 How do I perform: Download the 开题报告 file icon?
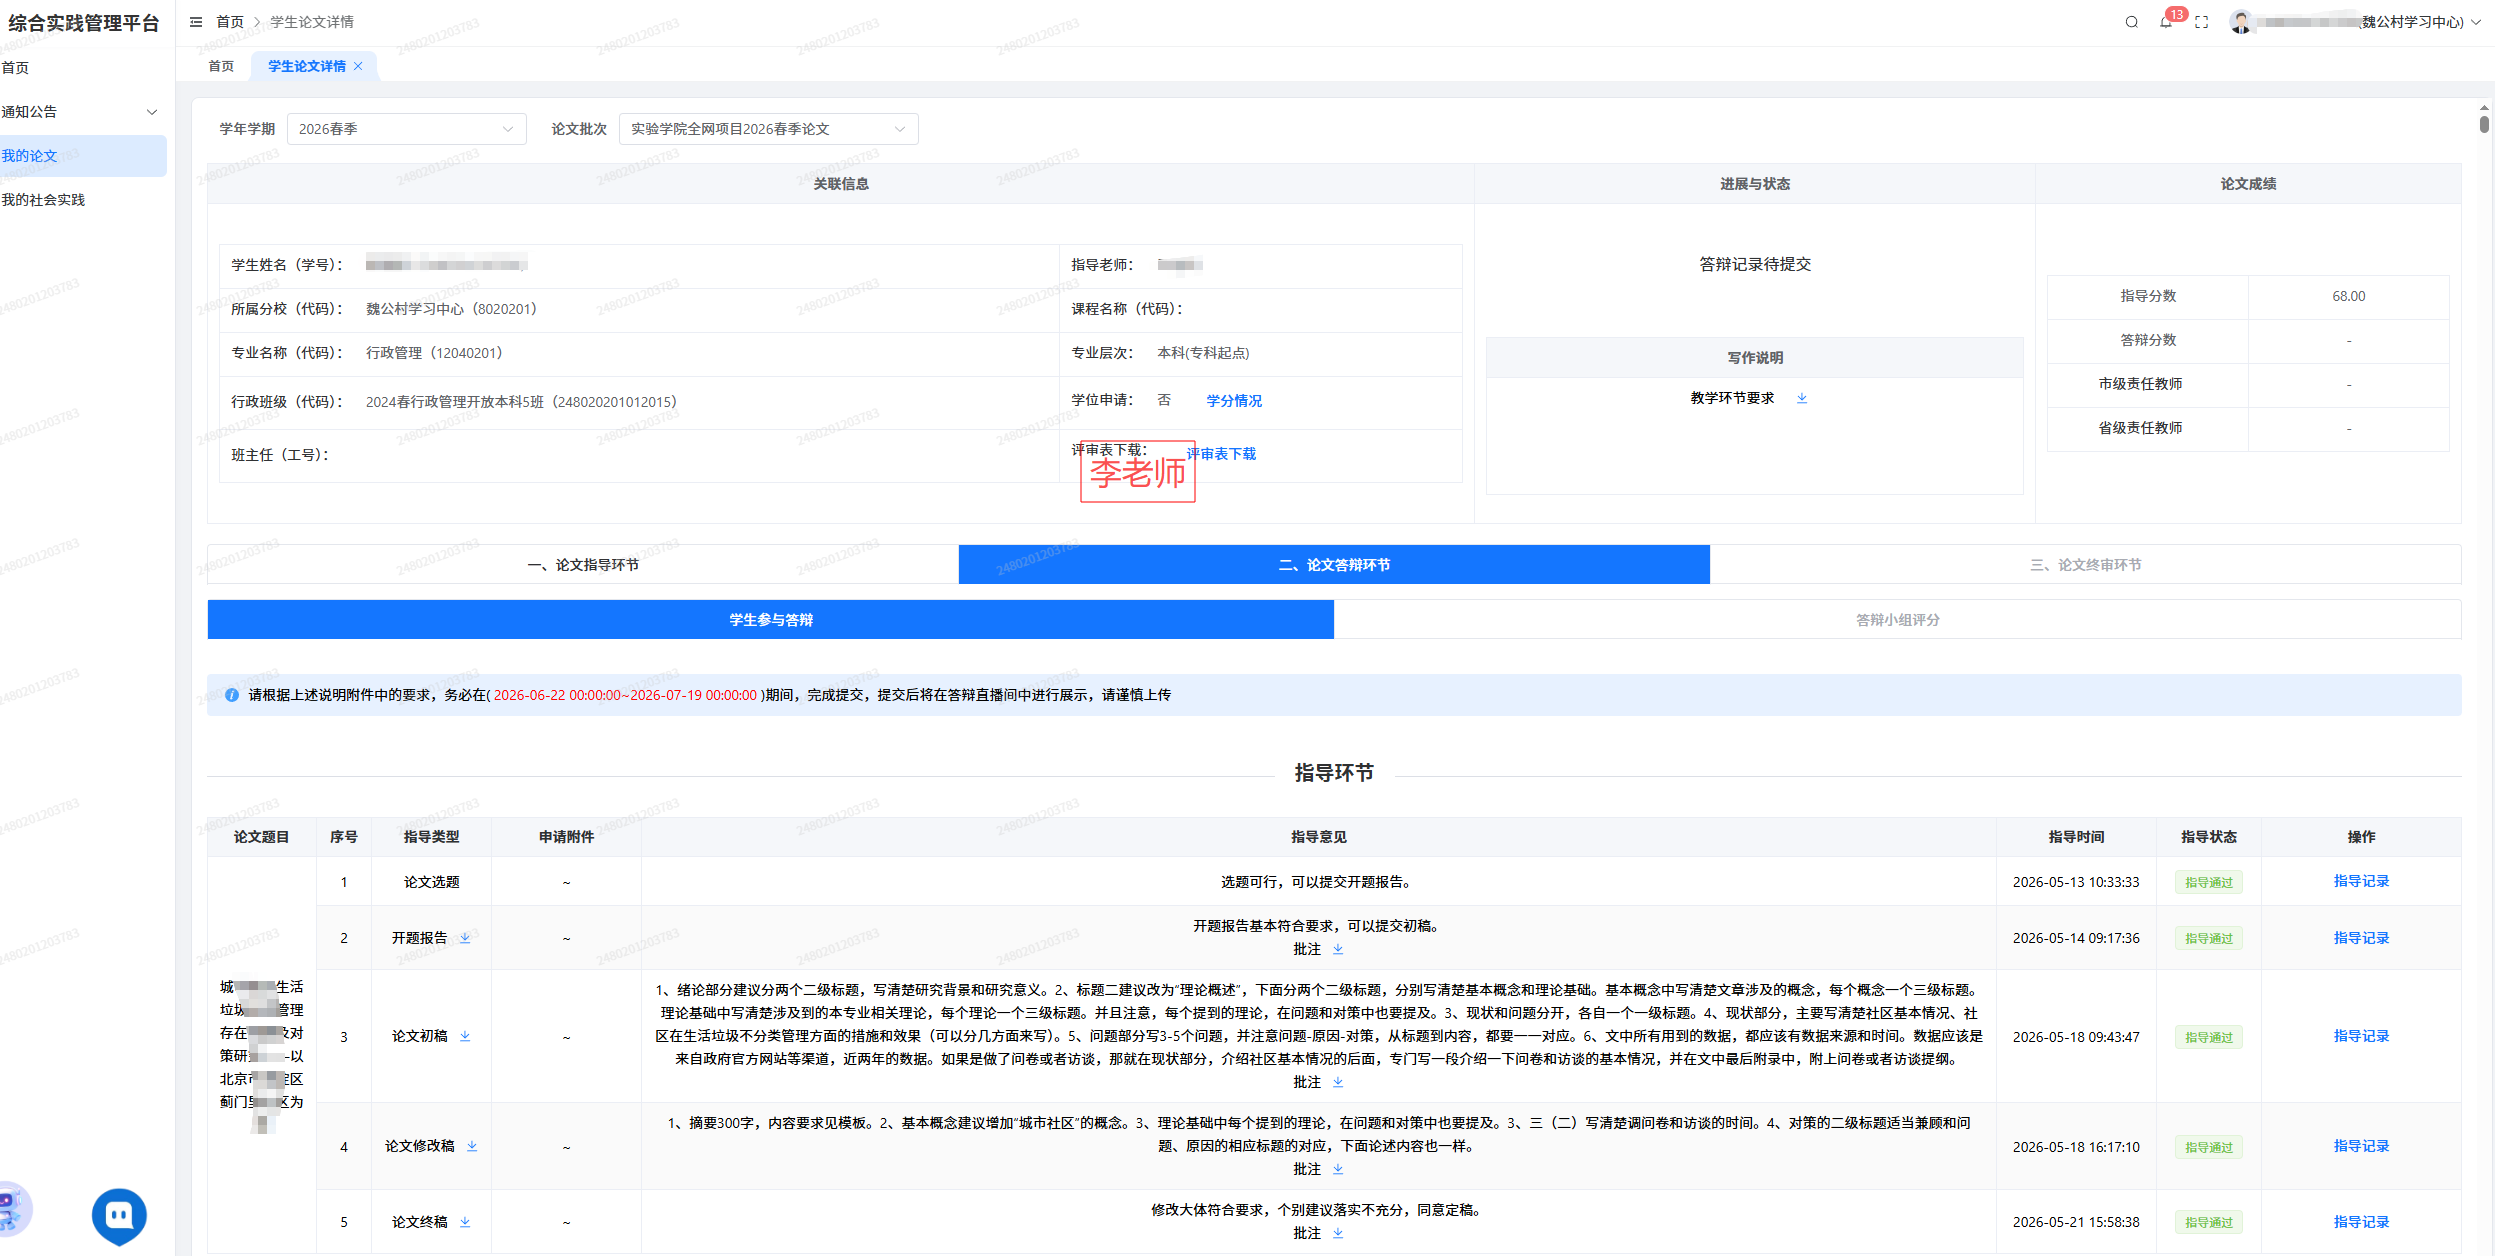coord(465,938)
